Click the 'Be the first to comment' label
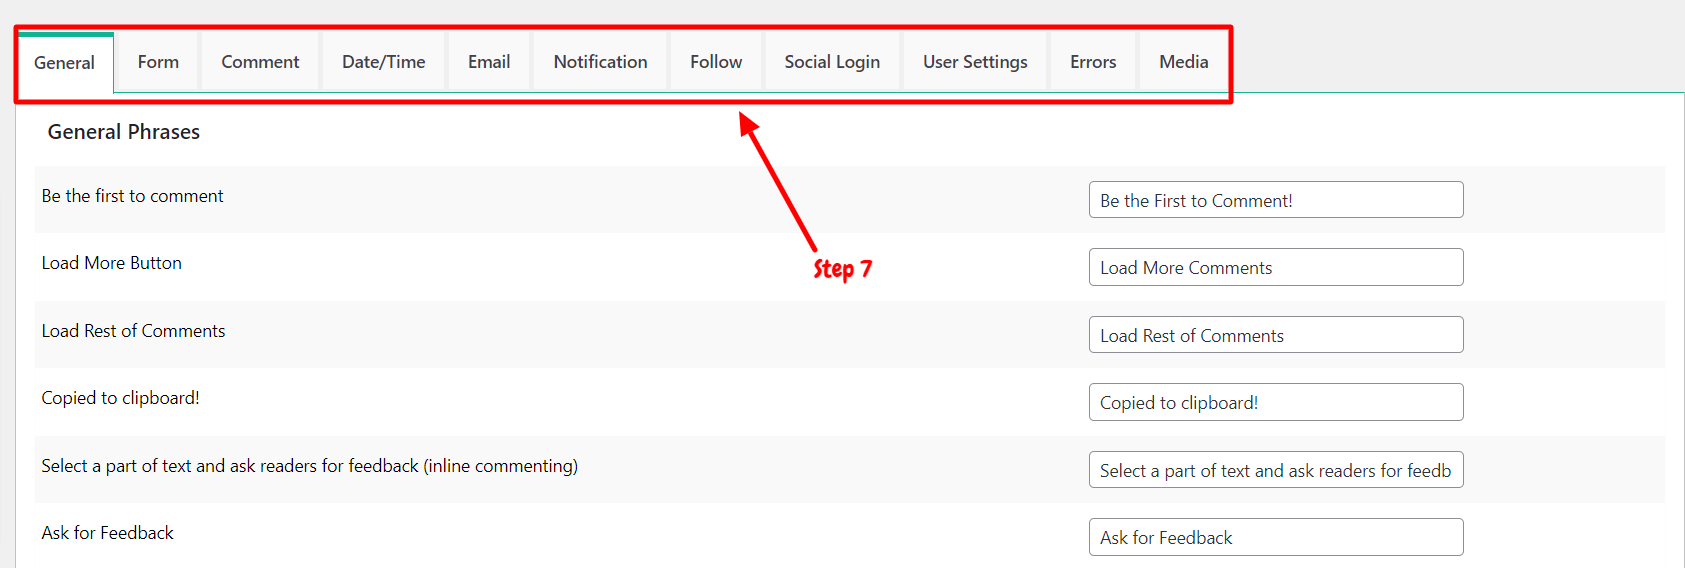Screen dimensions: 1685x568 pyautogui.click(x=132, y=196)
